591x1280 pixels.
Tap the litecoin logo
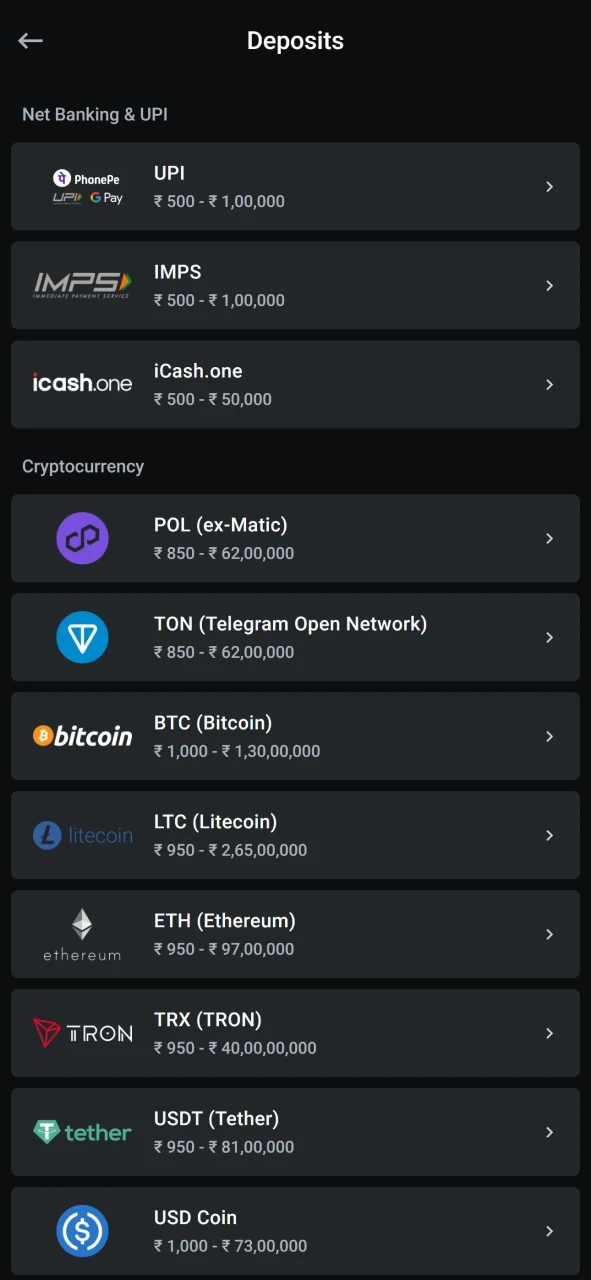click(x=82, y=835)
